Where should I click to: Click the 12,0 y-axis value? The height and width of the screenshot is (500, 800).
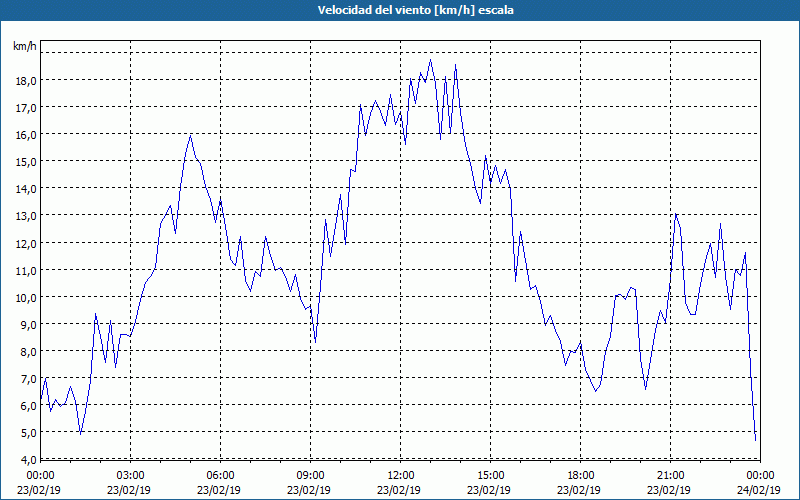pyautogui.click(x=26, y=243)
